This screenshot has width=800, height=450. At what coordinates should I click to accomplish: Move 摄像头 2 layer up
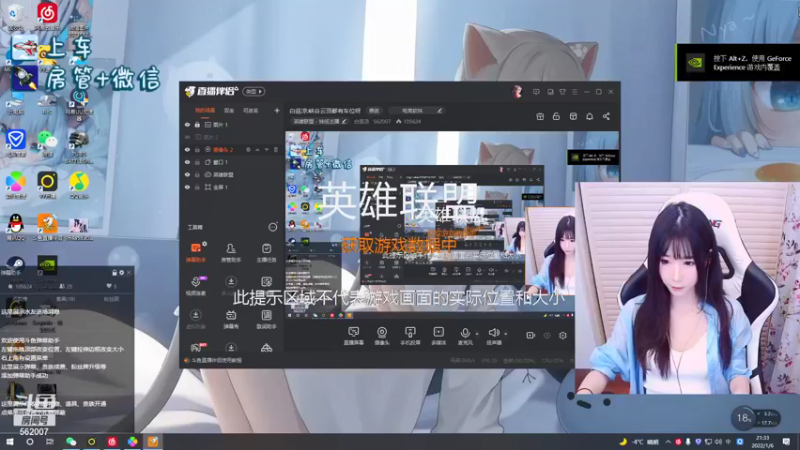[x=257, y=150]
